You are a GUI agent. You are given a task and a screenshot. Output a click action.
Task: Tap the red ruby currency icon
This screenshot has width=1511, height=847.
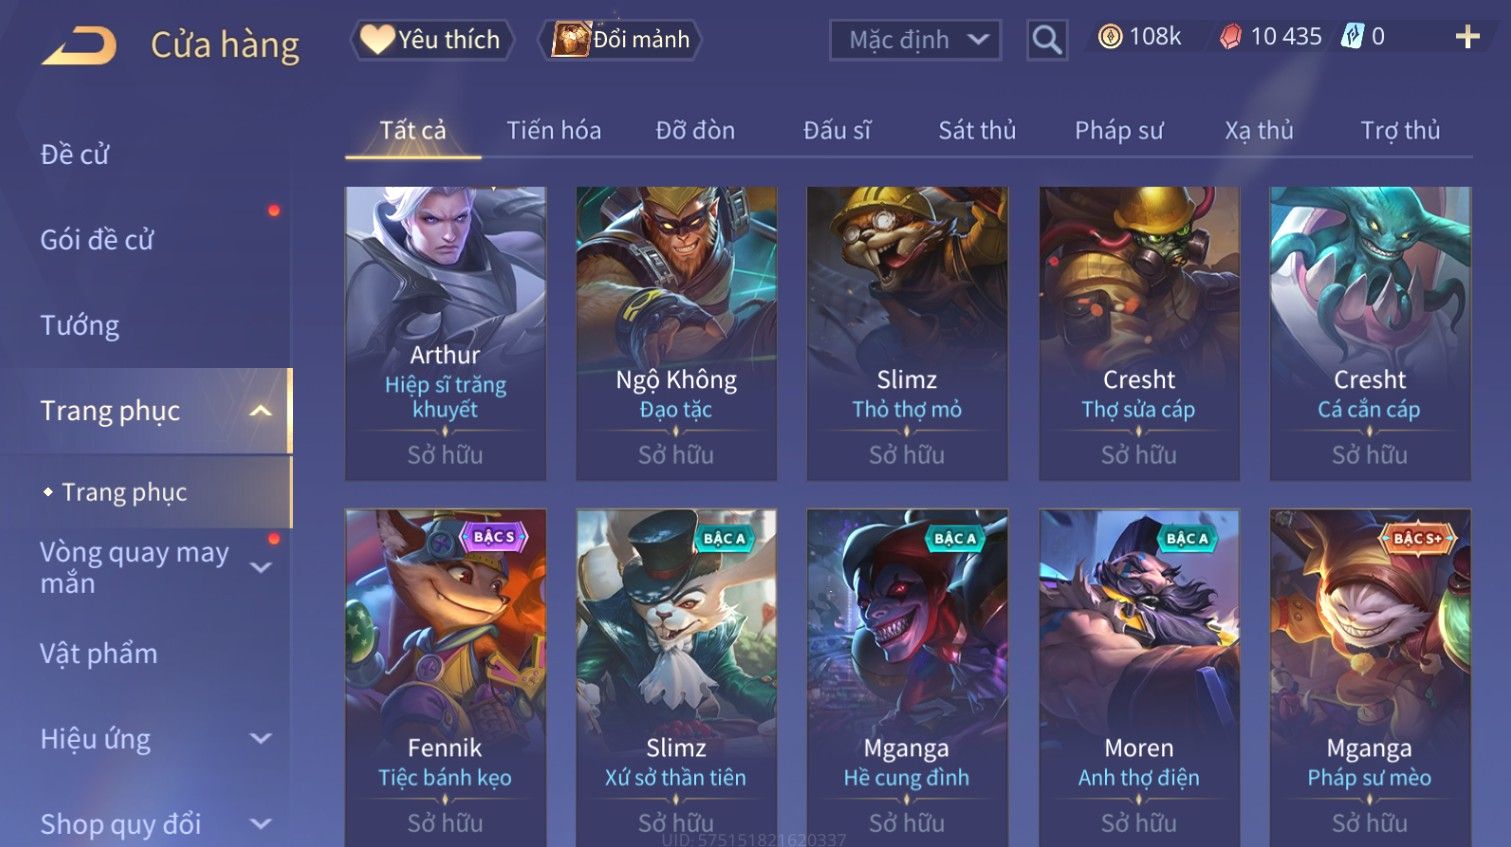tap(1231, 37)
